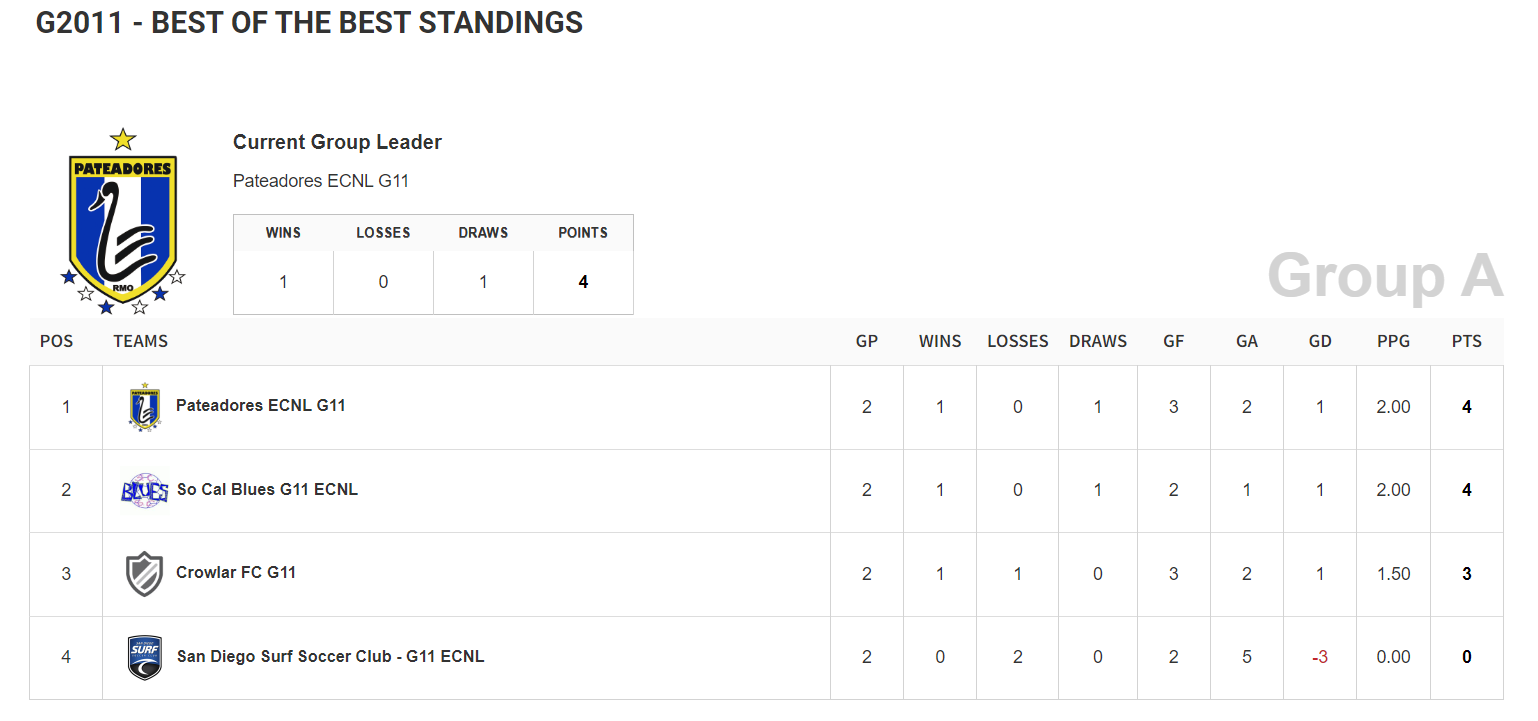Click the PTS column header

tap(1466, 342)
